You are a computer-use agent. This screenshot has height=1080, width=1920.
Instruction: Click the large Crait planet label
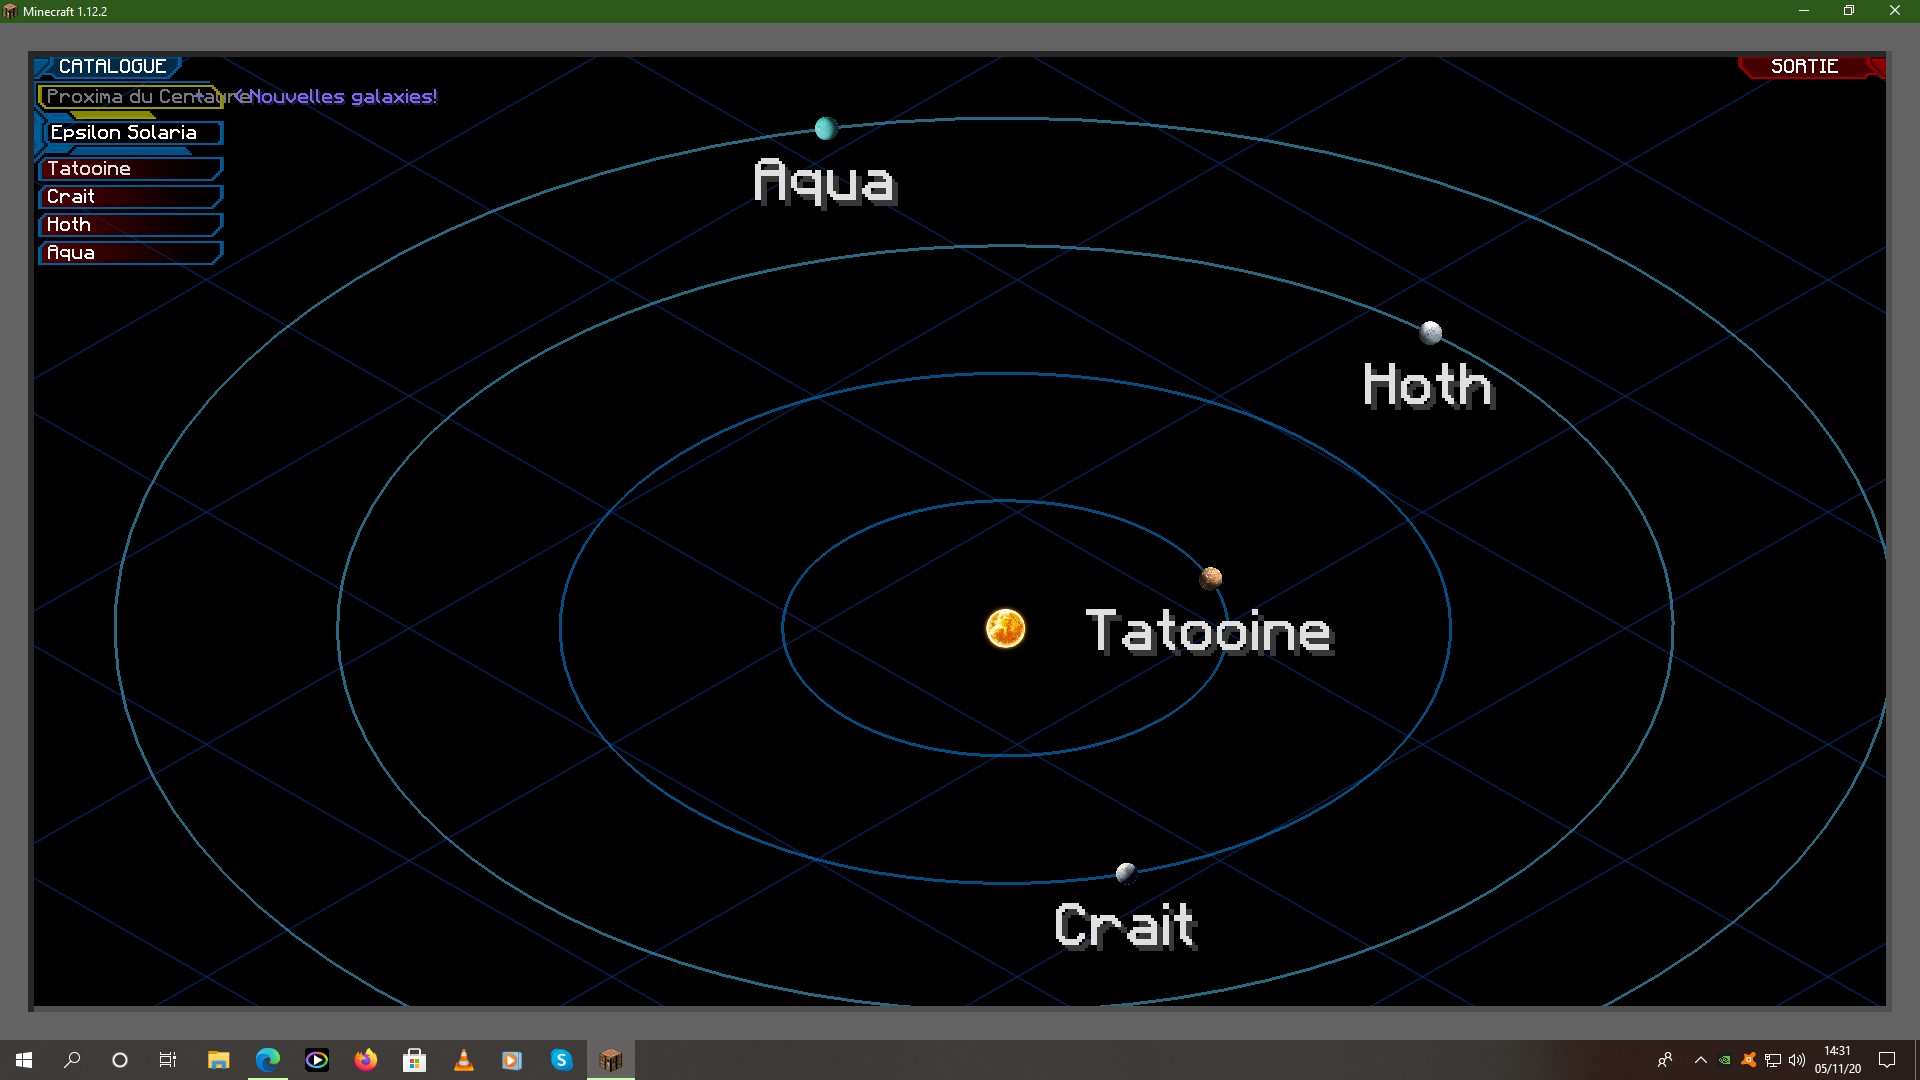pos(1126,925)
